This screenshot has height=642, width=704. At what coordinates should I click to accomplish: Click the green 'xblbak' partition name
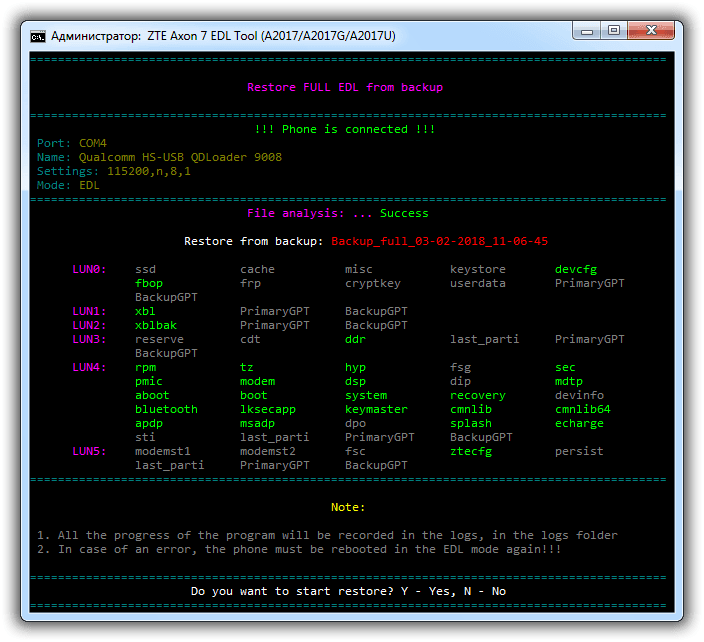point(156,325)
